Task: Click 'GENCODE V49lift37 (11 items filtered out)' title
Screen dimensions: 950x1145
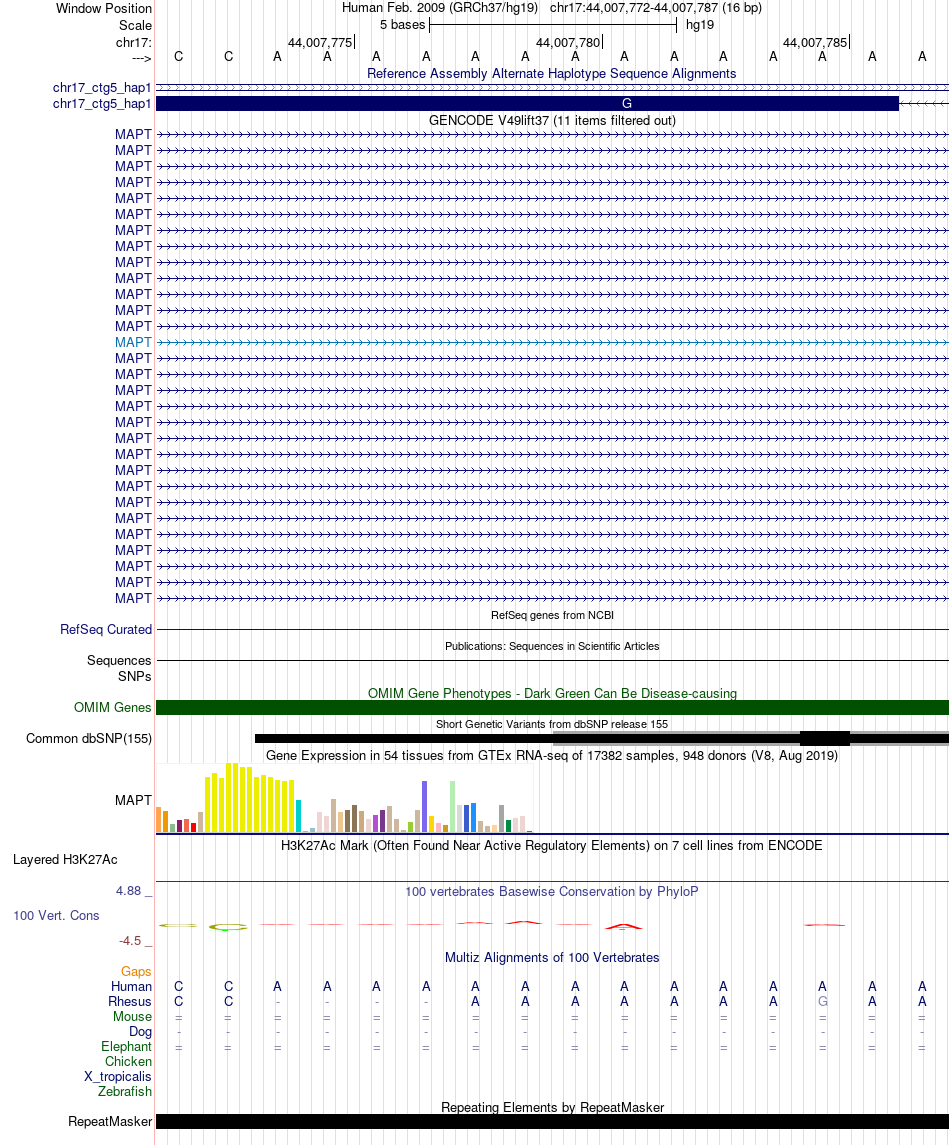Action: click(552, 120)
